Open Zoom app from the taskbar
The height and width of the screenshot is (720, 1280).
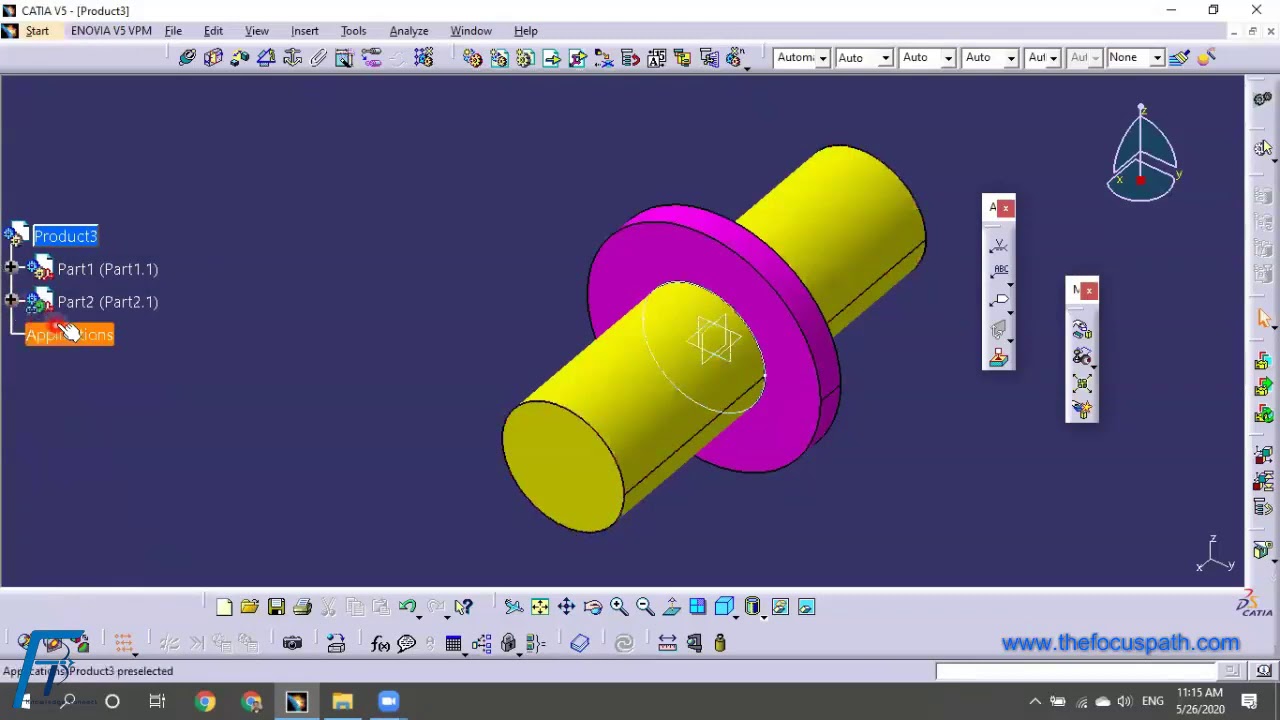(x=388, y=701)
